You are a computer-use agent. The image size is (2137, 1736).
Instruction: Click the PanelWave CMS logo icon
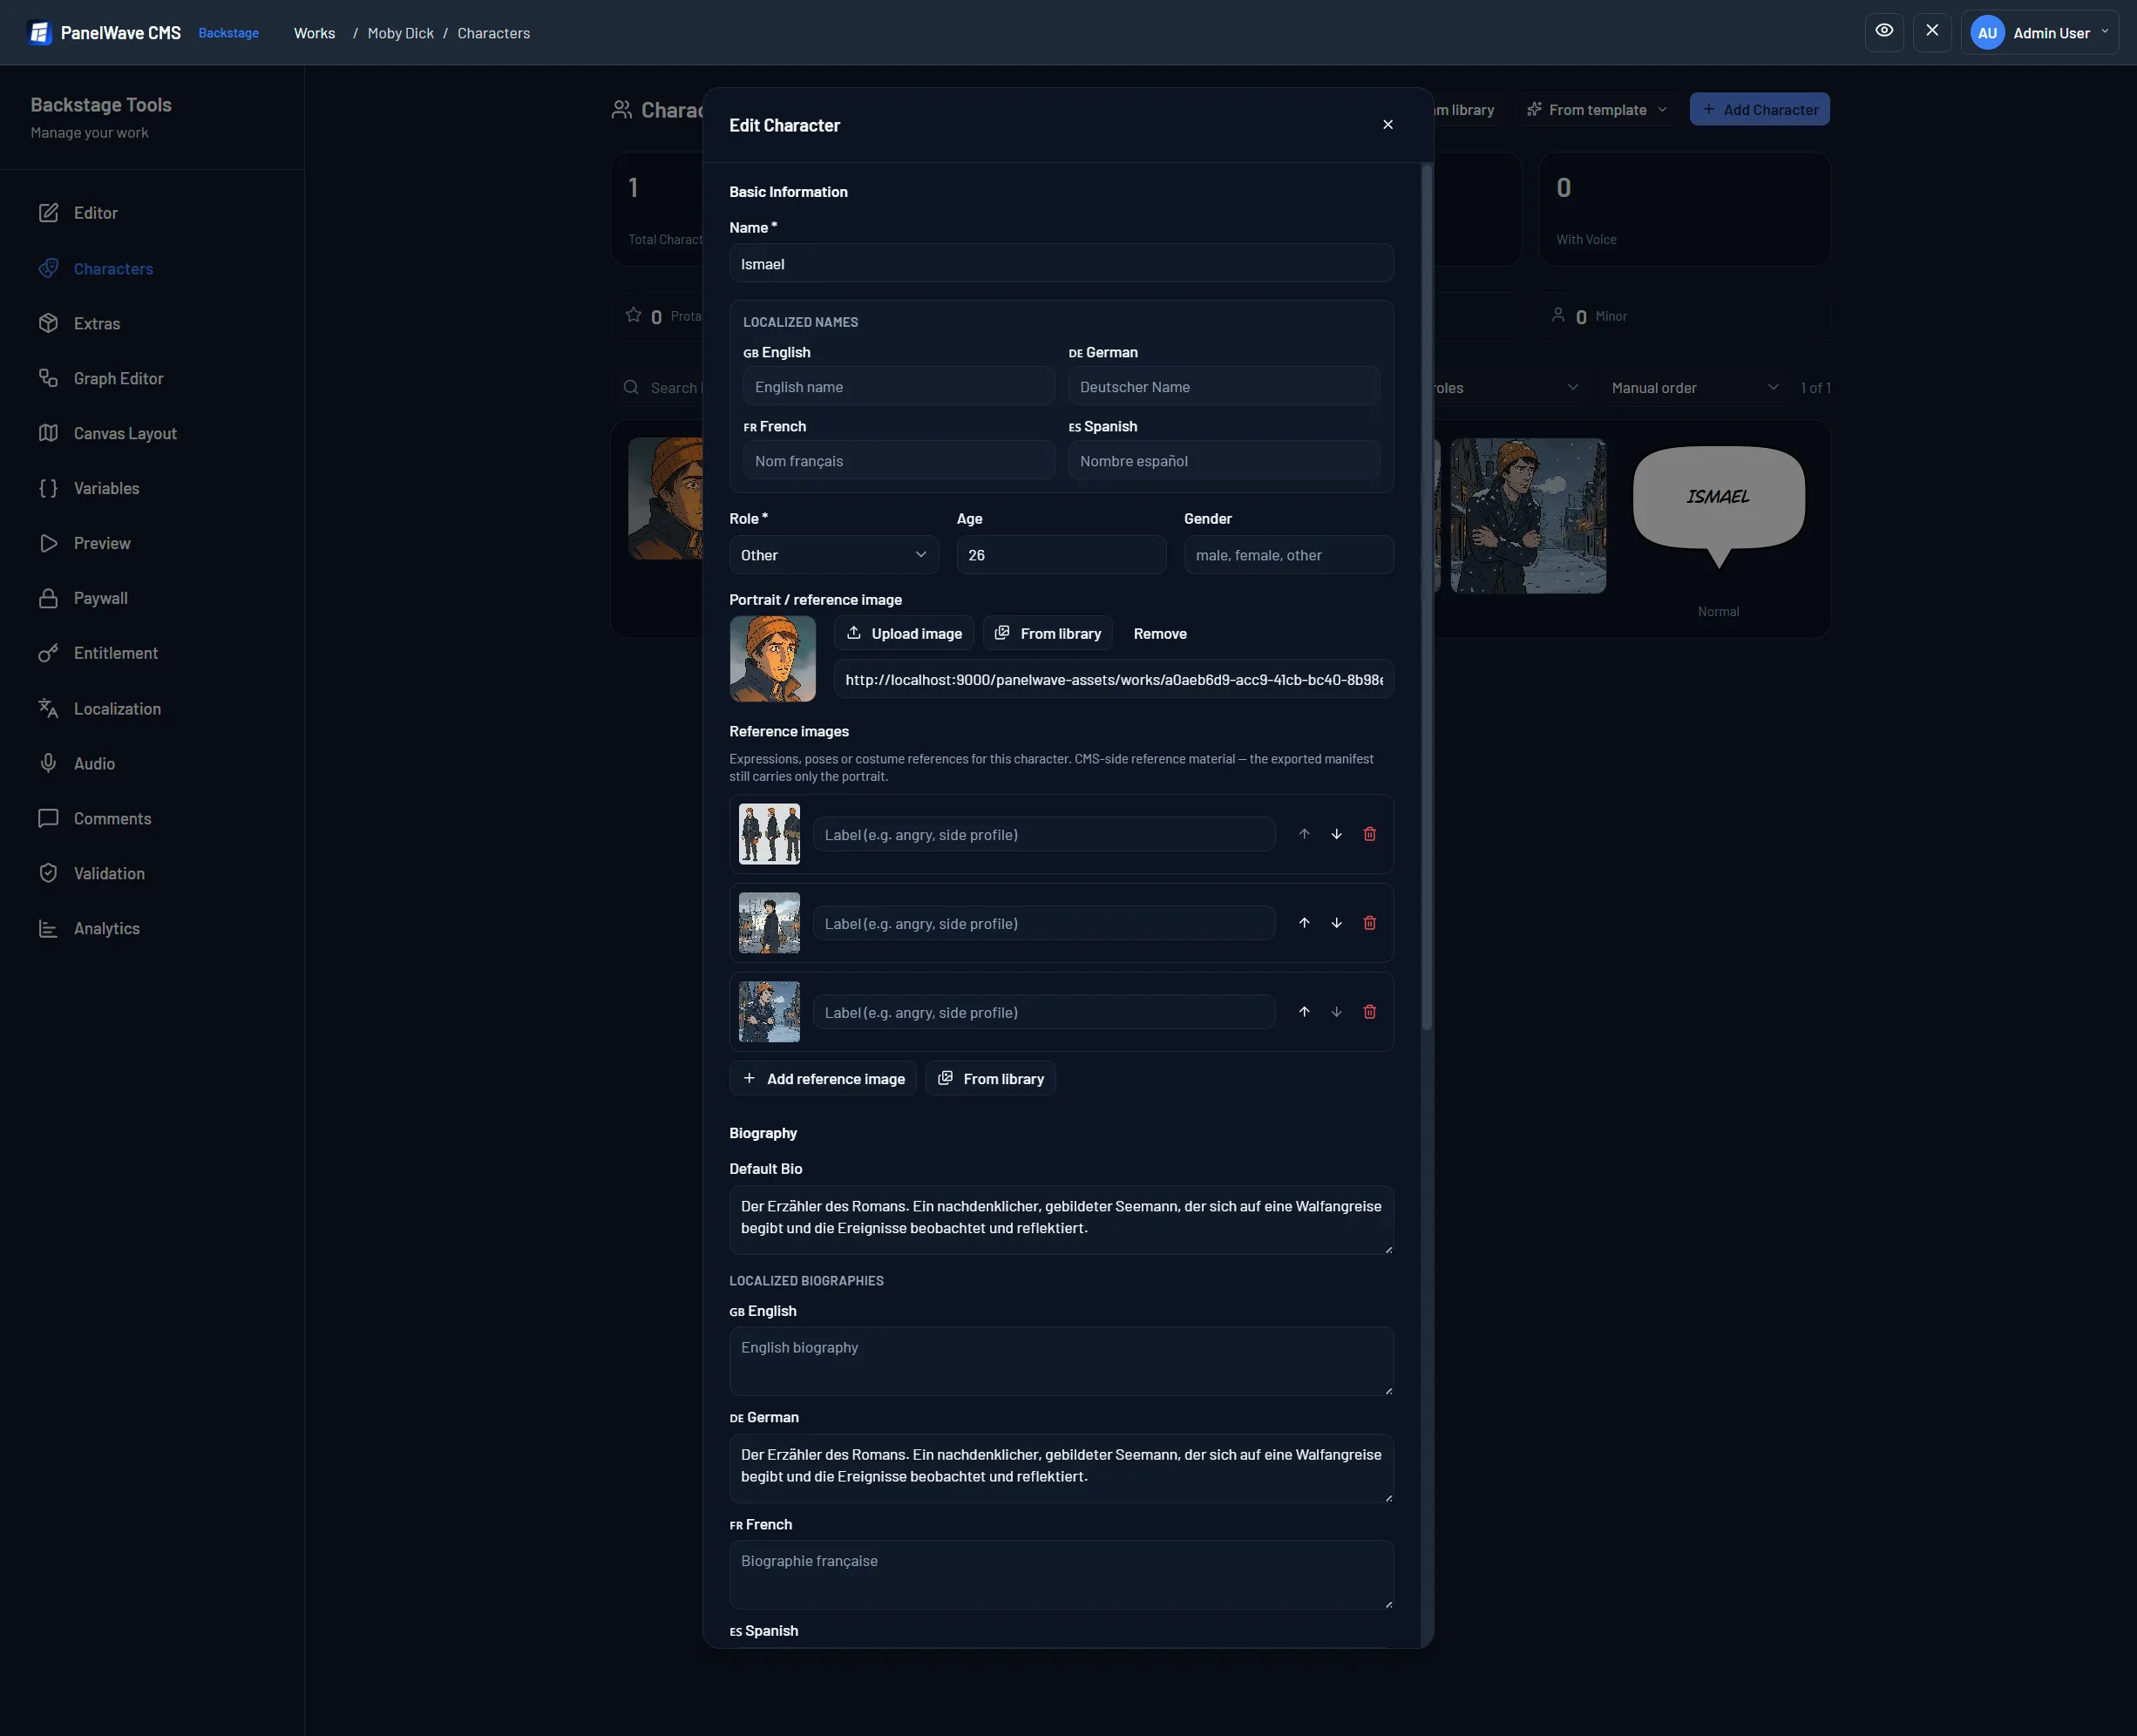tap(39, 33)
